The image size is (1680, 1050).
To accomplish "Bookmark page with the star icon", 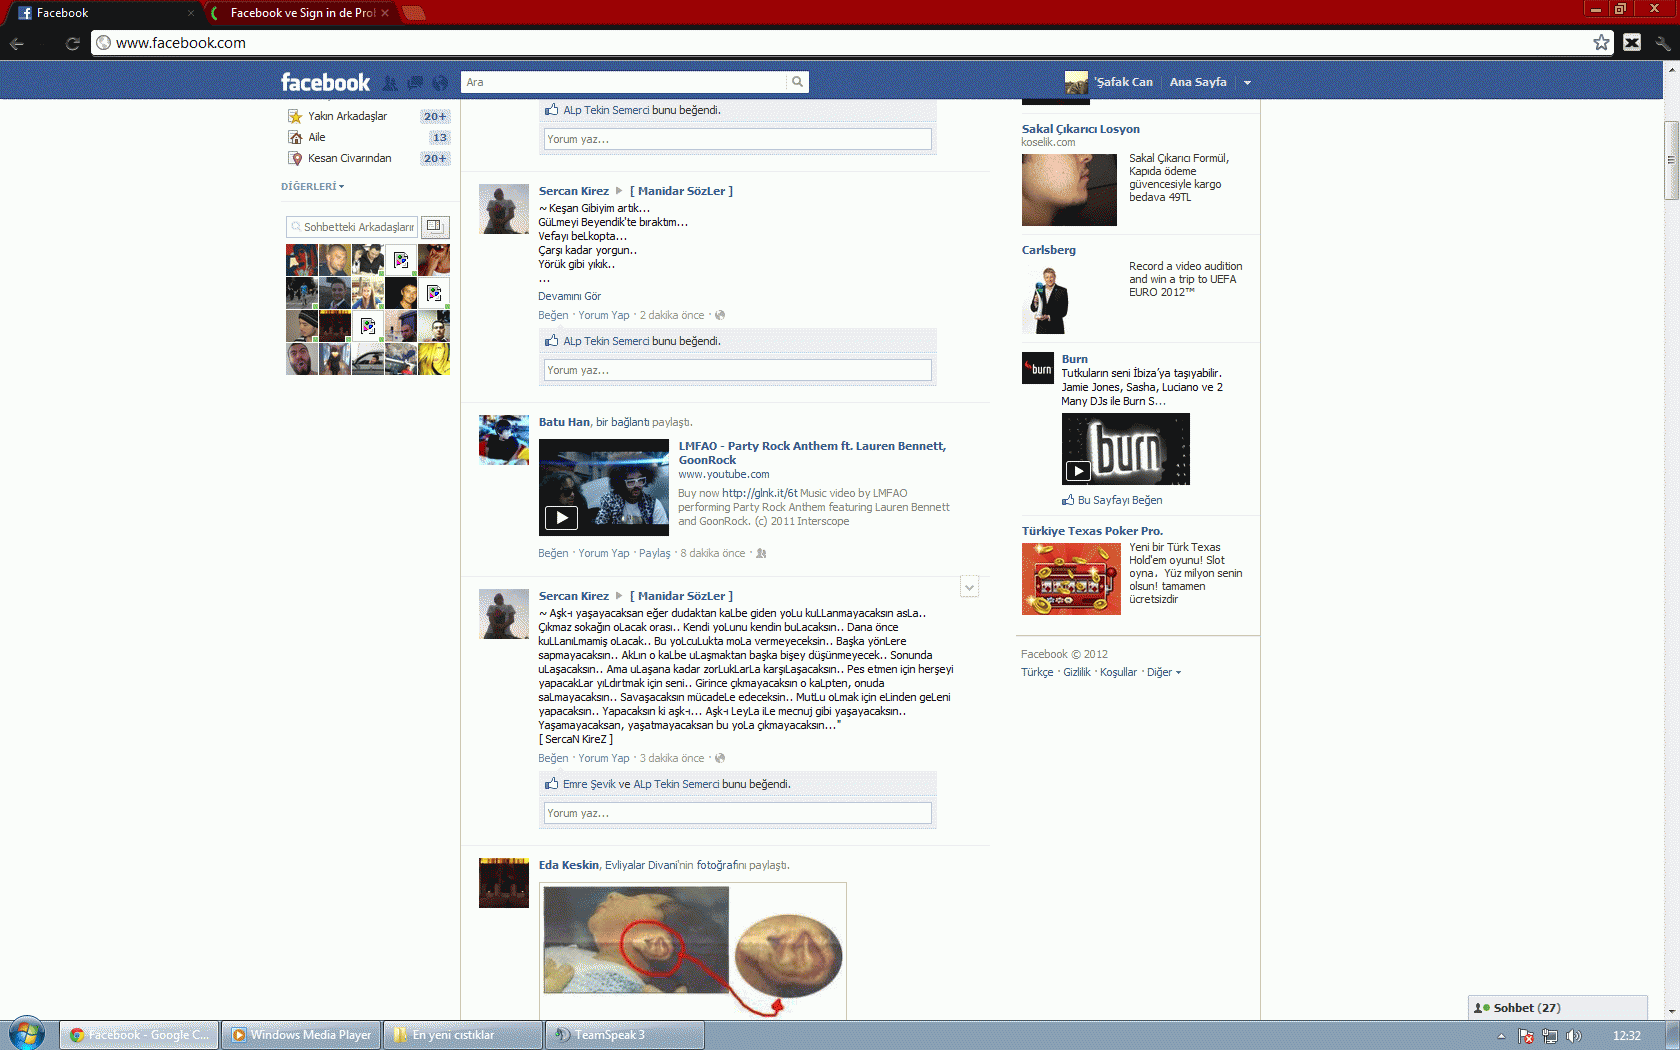I will (1601, 42).
